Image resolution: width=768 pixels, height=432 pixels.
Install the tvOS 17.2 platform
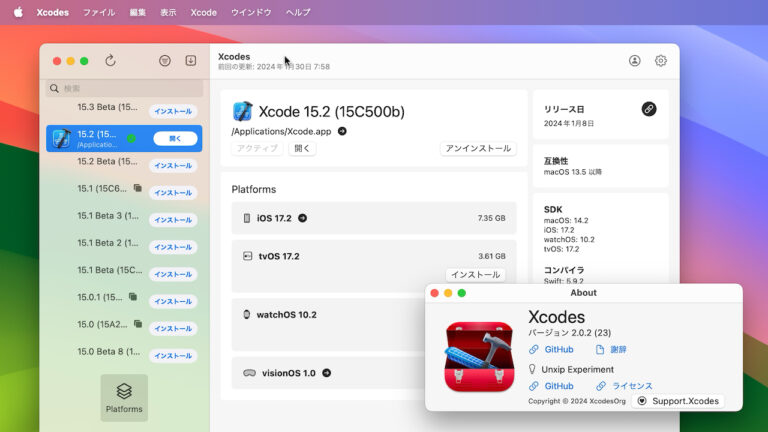pyautogui.click(x=475, y=275)
